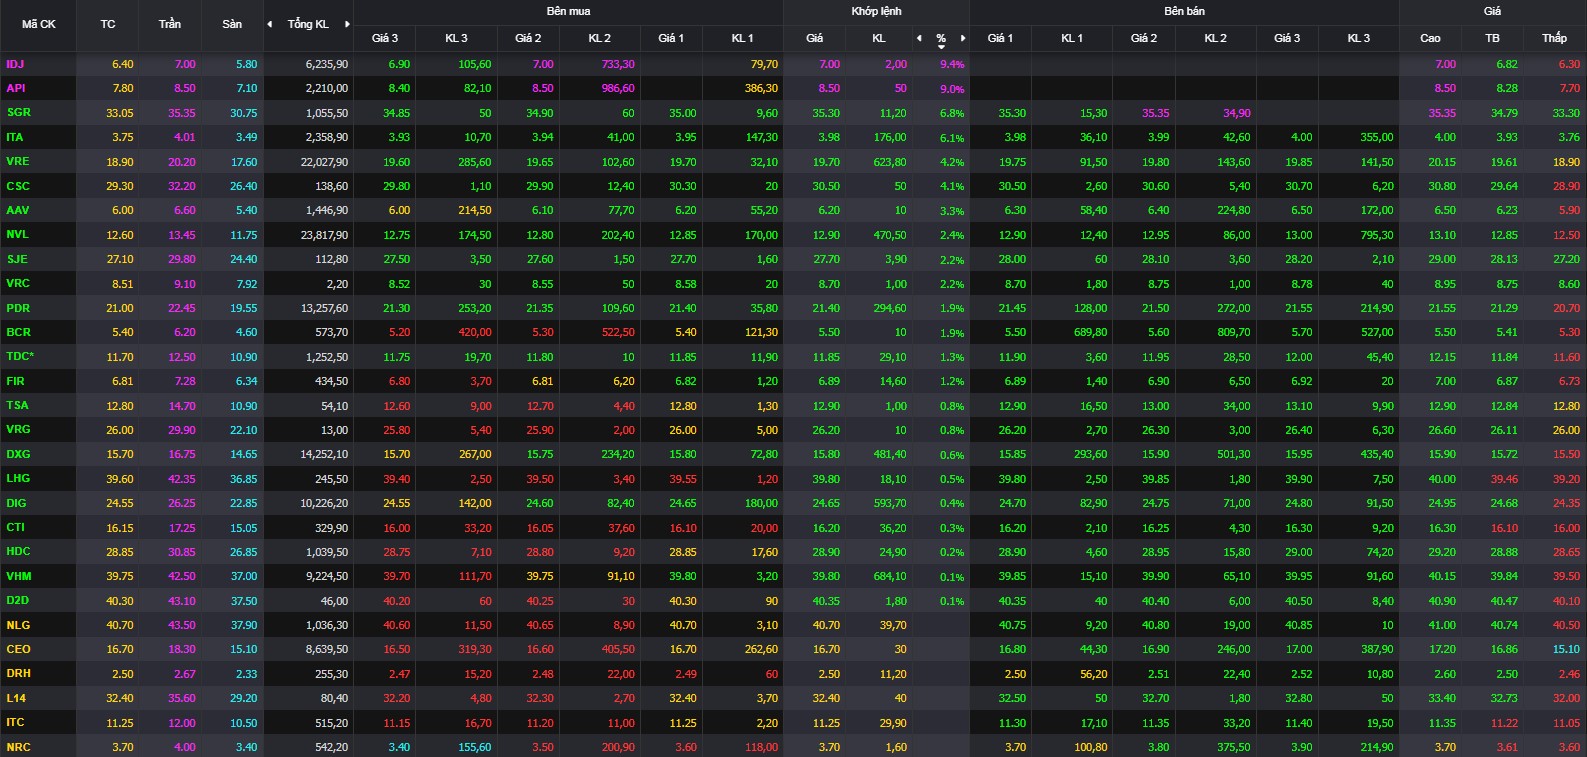Open the NLG ticker symbol

tap(18, 625)
